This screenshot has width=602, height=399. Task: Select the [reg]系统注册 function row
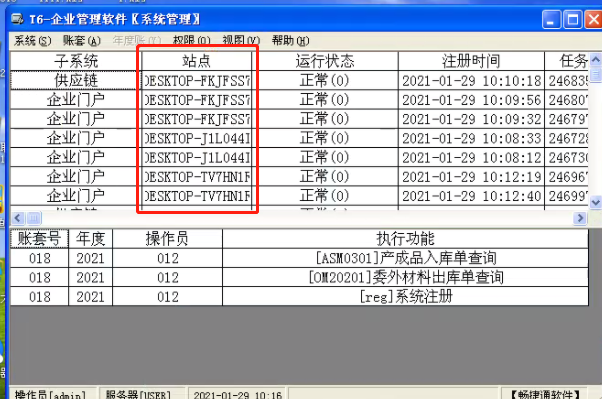pos(299,296)
